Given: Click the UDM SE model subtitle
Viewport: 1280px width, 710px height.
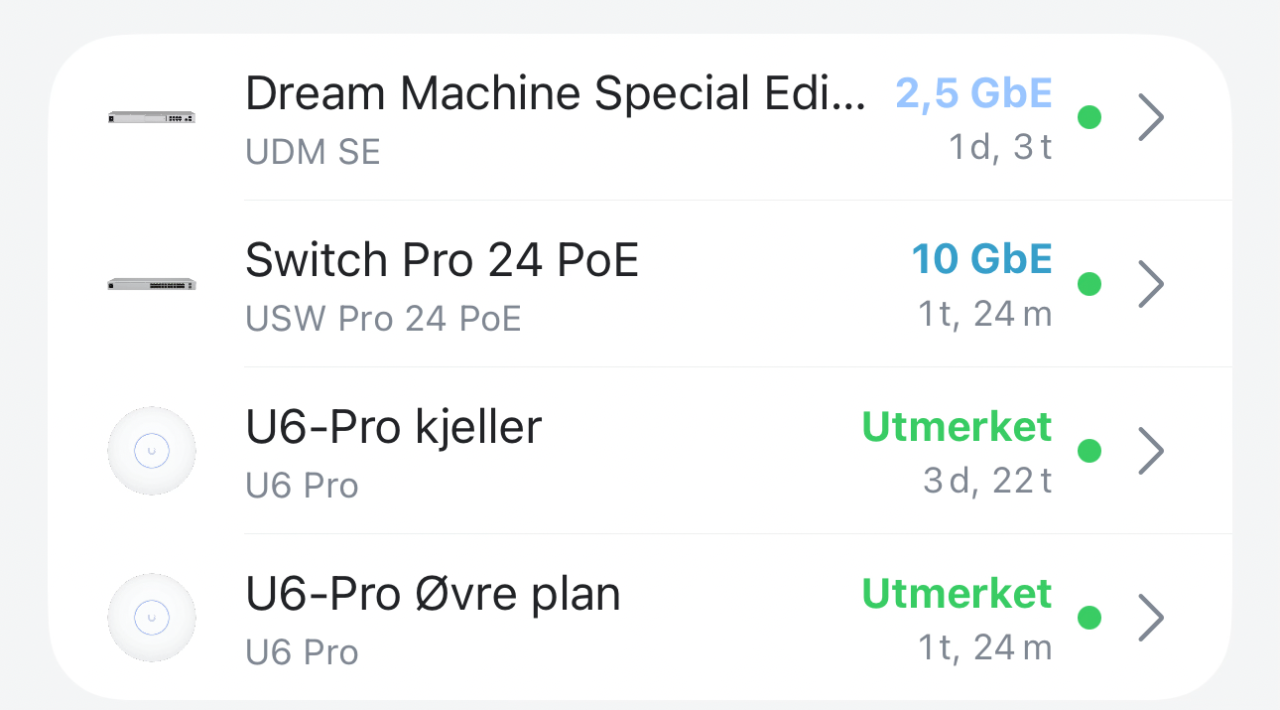Looking at the screenshot, I should [313, 152].
